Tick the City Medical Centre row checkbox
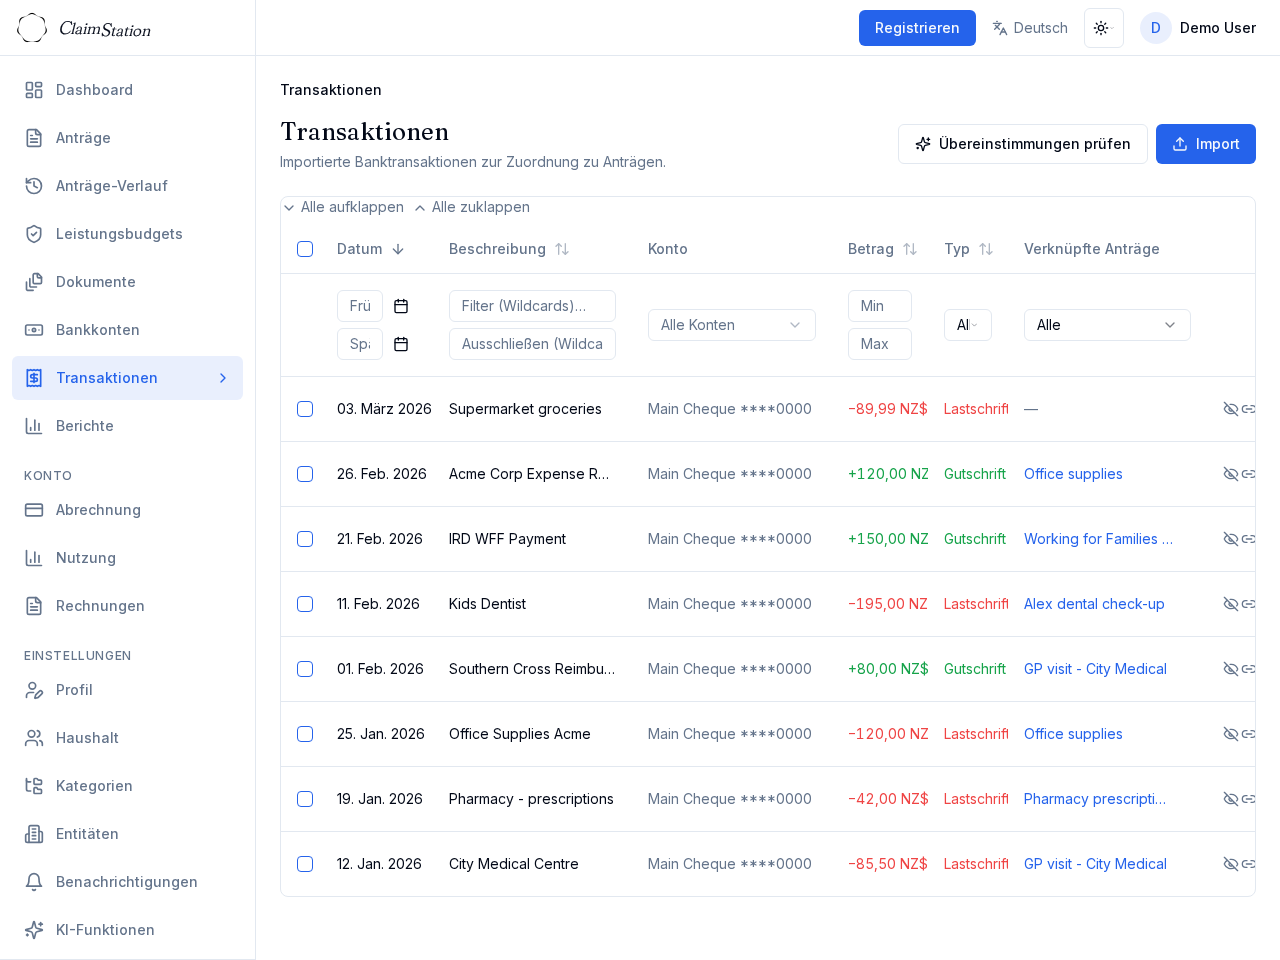The height and width of the screenshot is (960, 1280). point(305,864)
